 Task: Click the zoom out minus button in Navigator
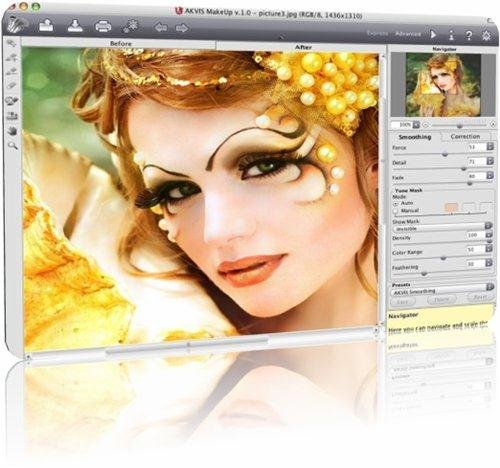425,125
